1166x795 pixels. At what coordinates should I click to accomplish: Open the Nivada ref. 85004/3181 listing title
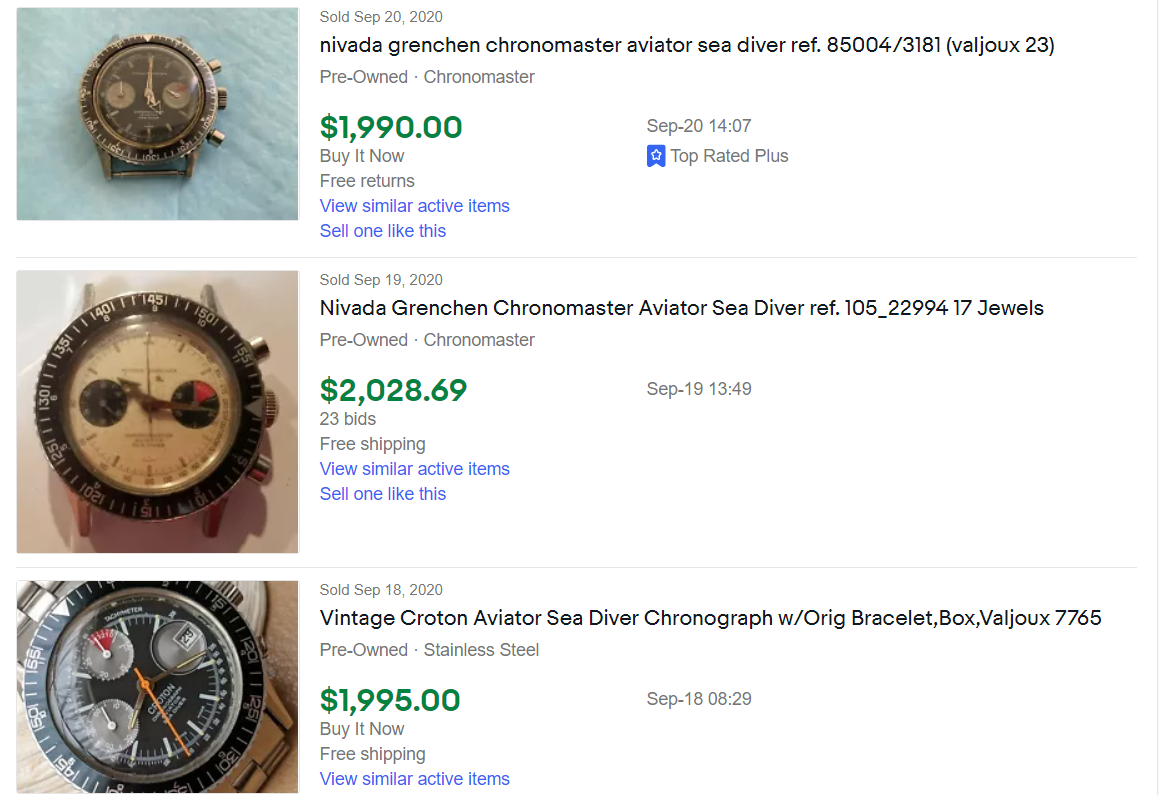(x=687, y=45)
